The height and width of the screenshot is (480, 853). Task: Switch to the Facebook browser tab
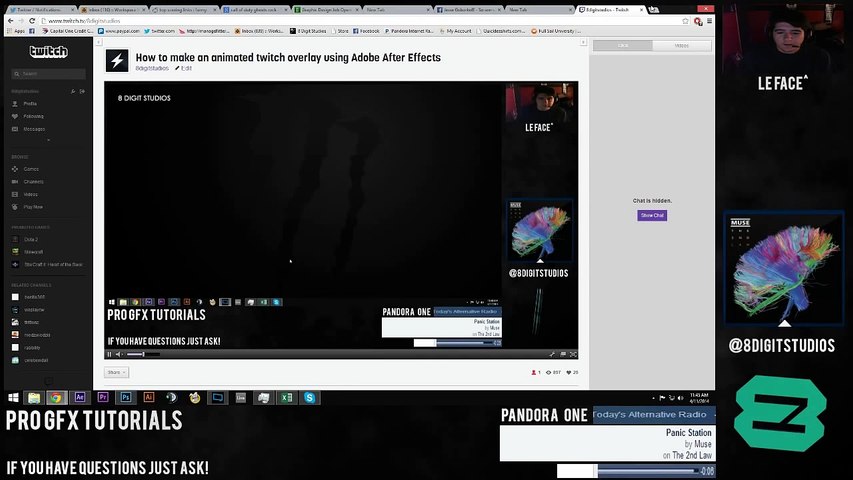coord(468,10)
